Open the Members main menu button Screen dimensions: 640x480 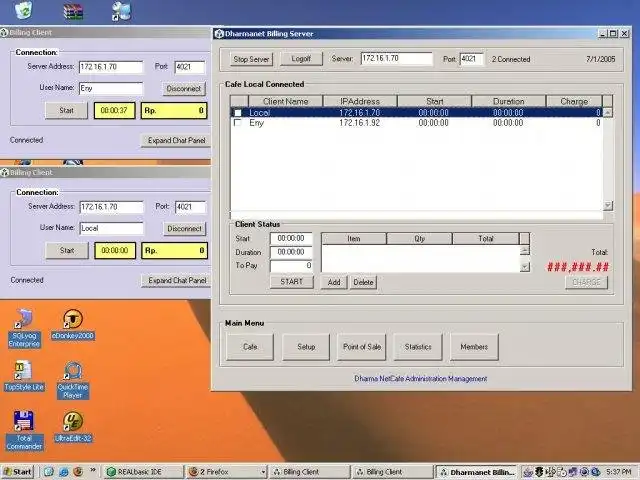(x=474, y=347)
